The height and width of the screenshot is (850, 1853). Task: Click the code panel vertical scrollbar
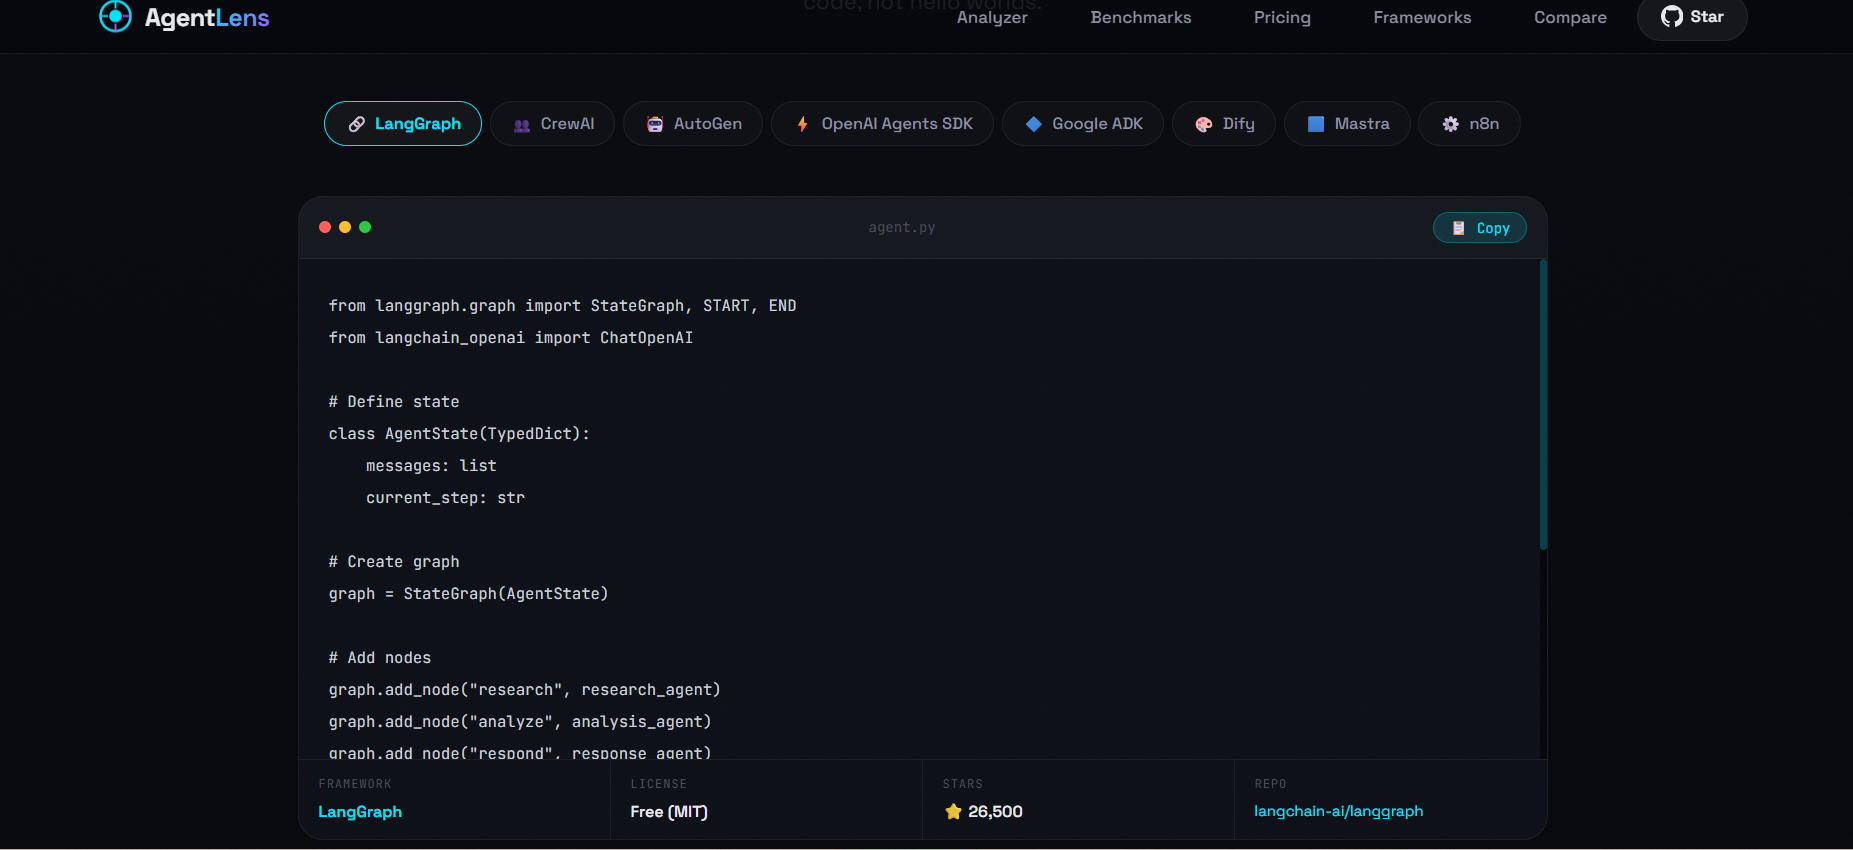[1543, 405]
